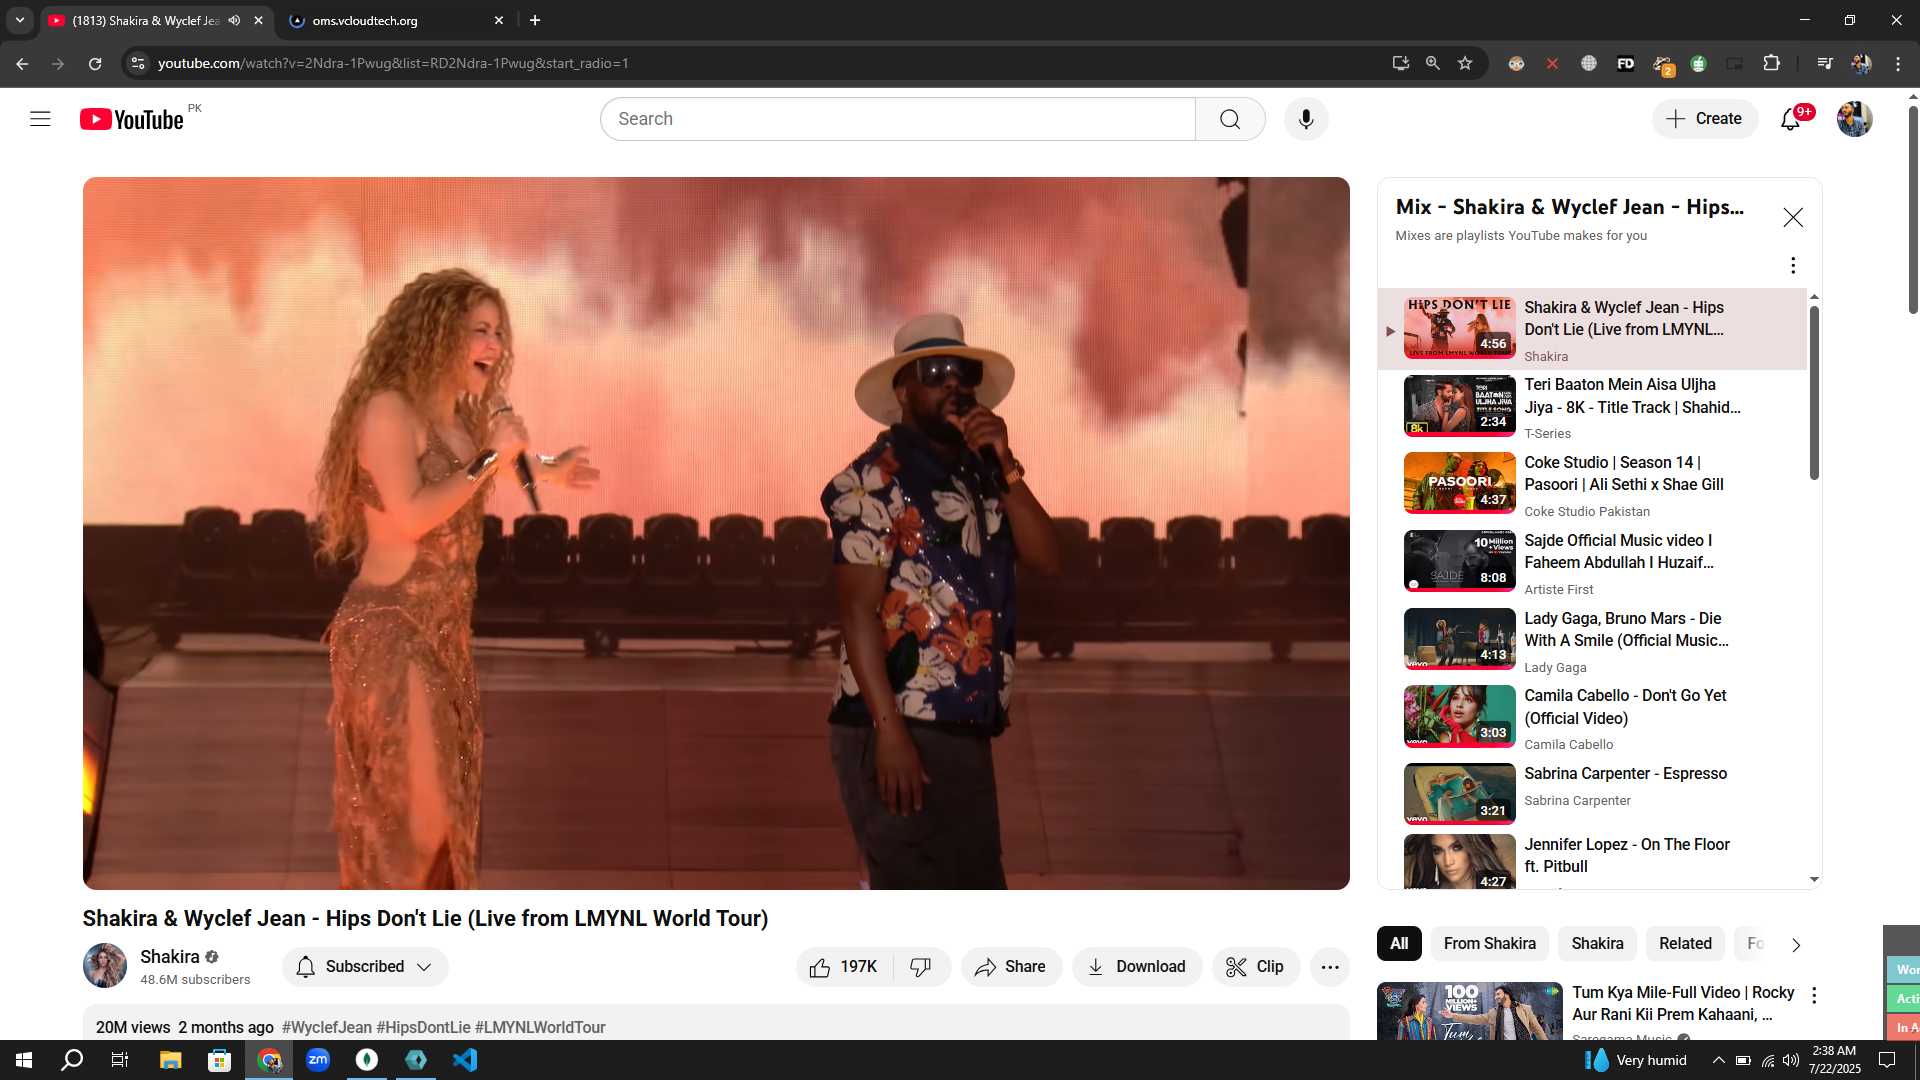This screenshot has height=1080, width=1920.
Task: Bookmark this page with star icon
Action: coord(1465,63)
